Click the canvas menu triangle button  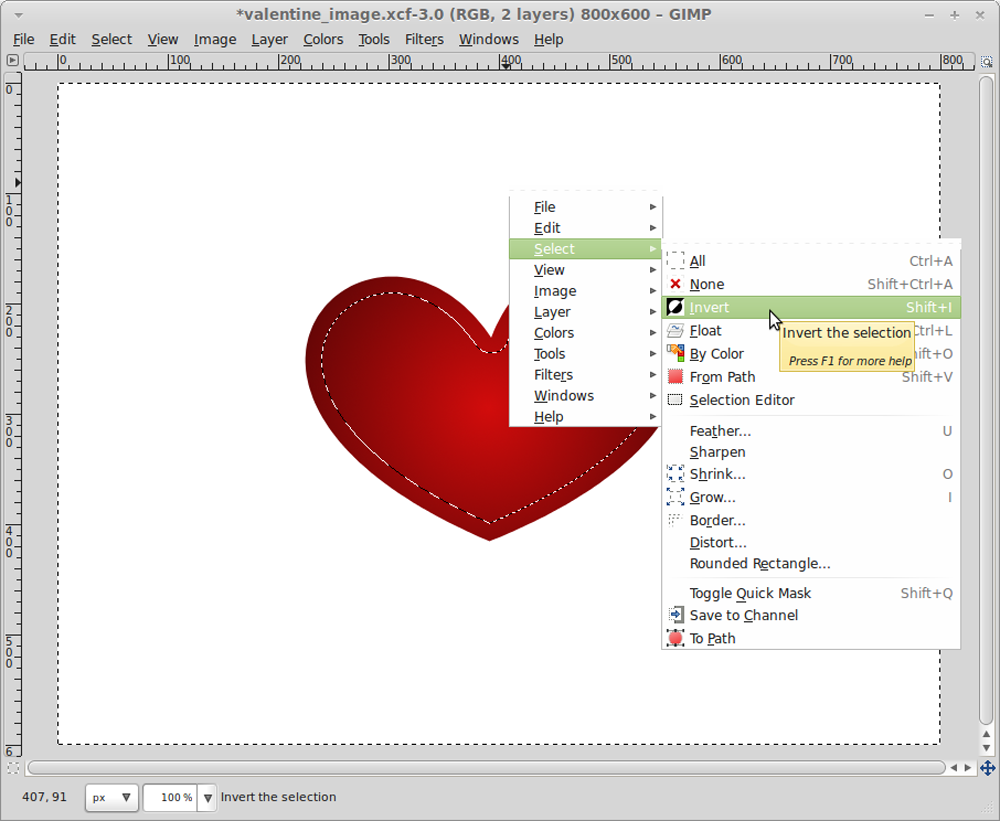[13, 61]
